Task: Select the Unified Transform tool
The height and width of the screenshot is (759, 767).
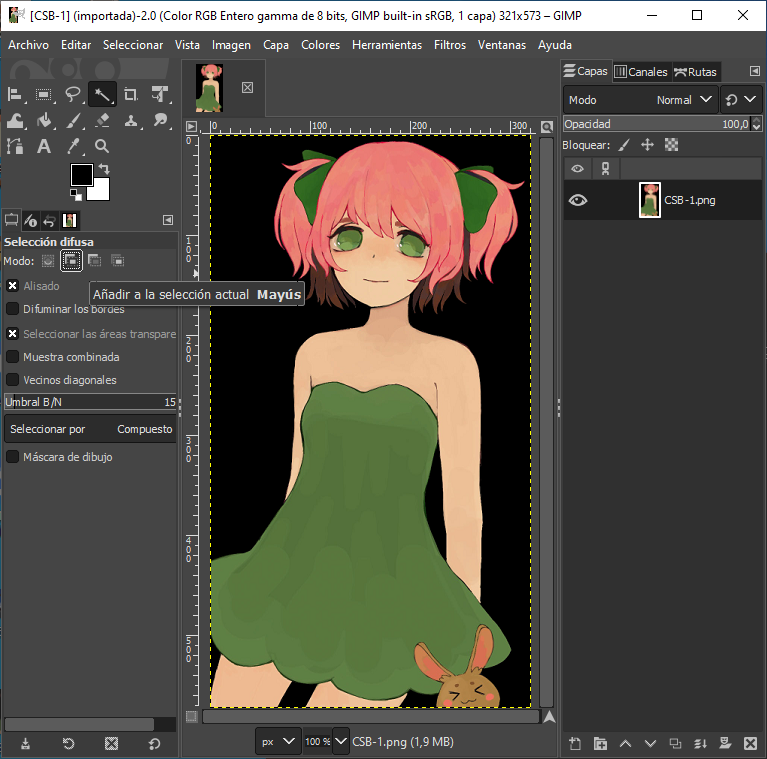Action: [x=160, y=94]
